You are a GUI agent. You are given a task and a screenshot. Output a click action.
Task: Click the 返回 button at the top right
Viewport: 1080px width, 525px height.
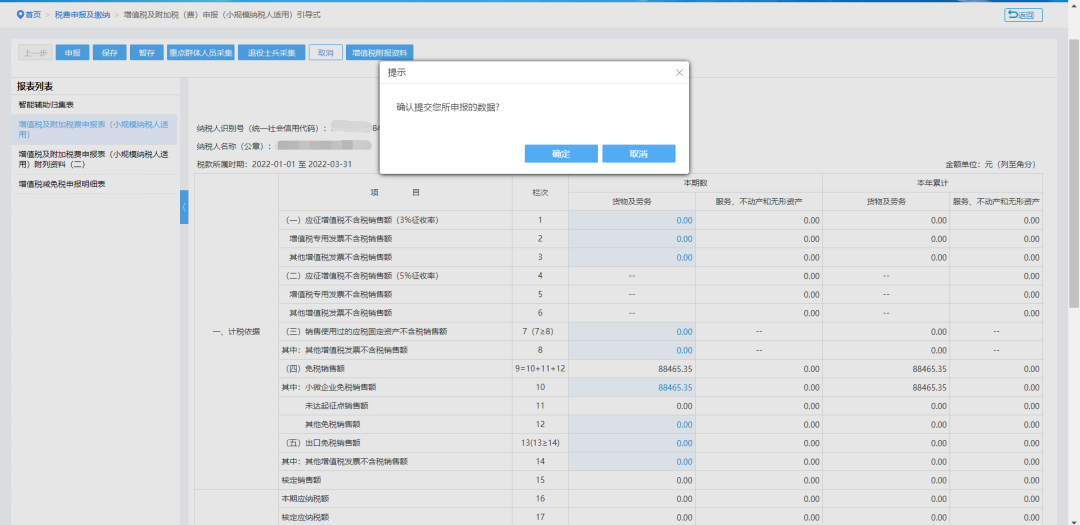coord(1023,14)
